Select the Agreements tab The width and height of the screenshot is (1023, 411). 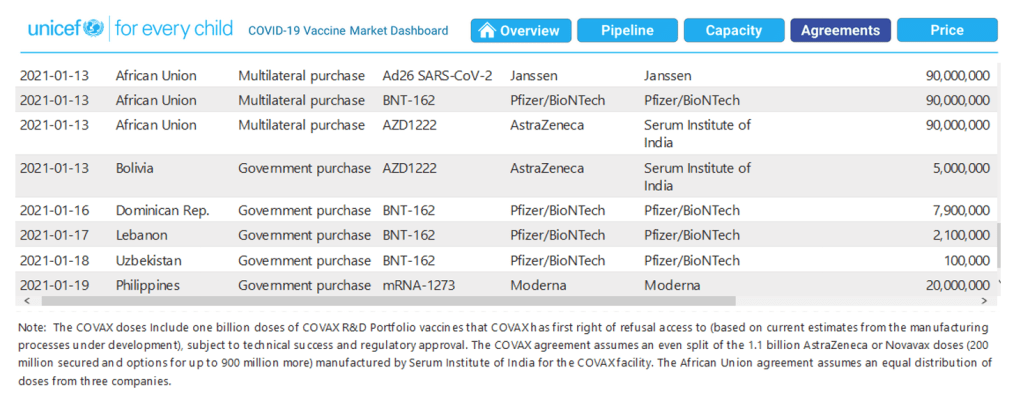pos(840,30)
